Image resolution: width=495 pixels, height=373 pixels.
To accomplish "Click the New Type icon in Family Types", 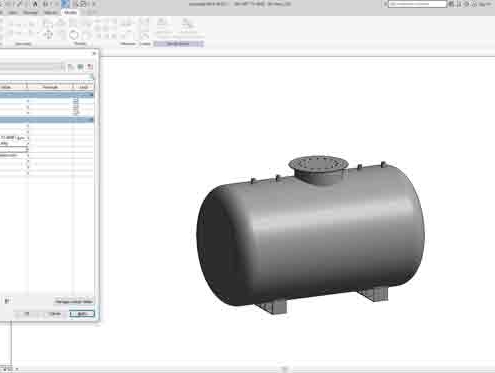I will (71, 67).
